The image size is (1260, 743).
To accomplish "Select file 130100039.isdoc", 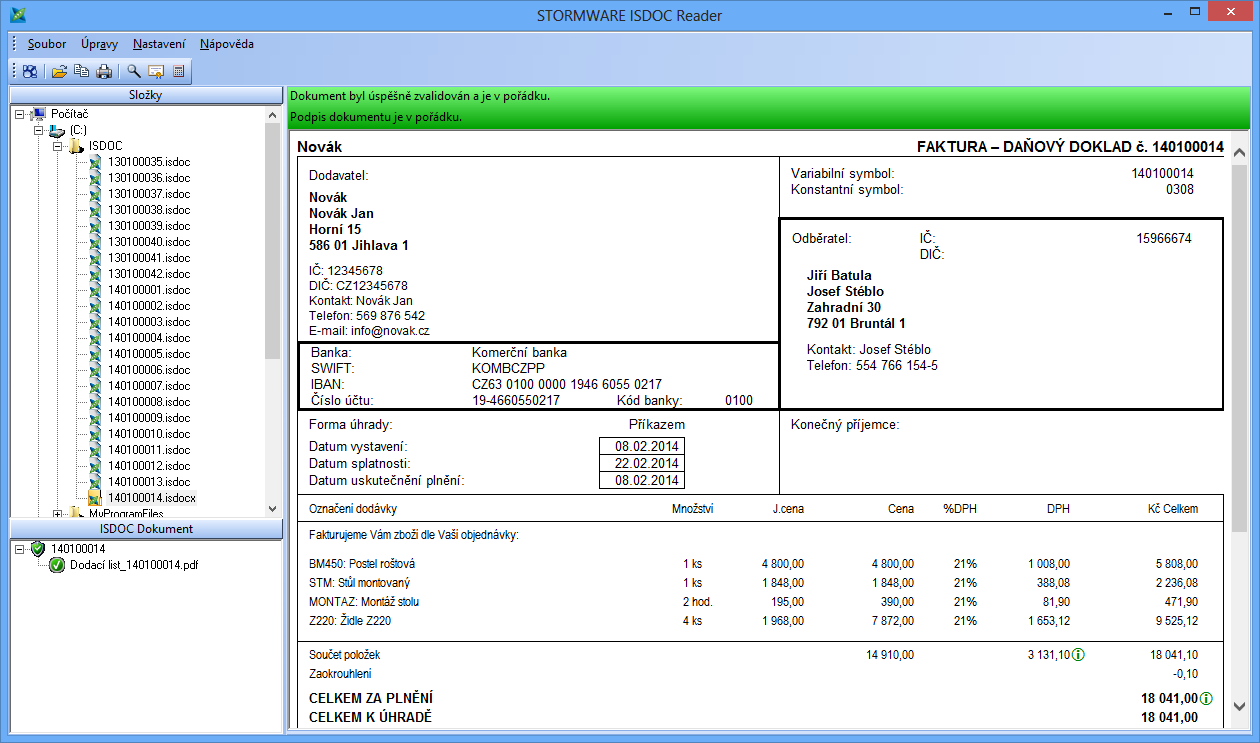I will (x=149, y=226).
